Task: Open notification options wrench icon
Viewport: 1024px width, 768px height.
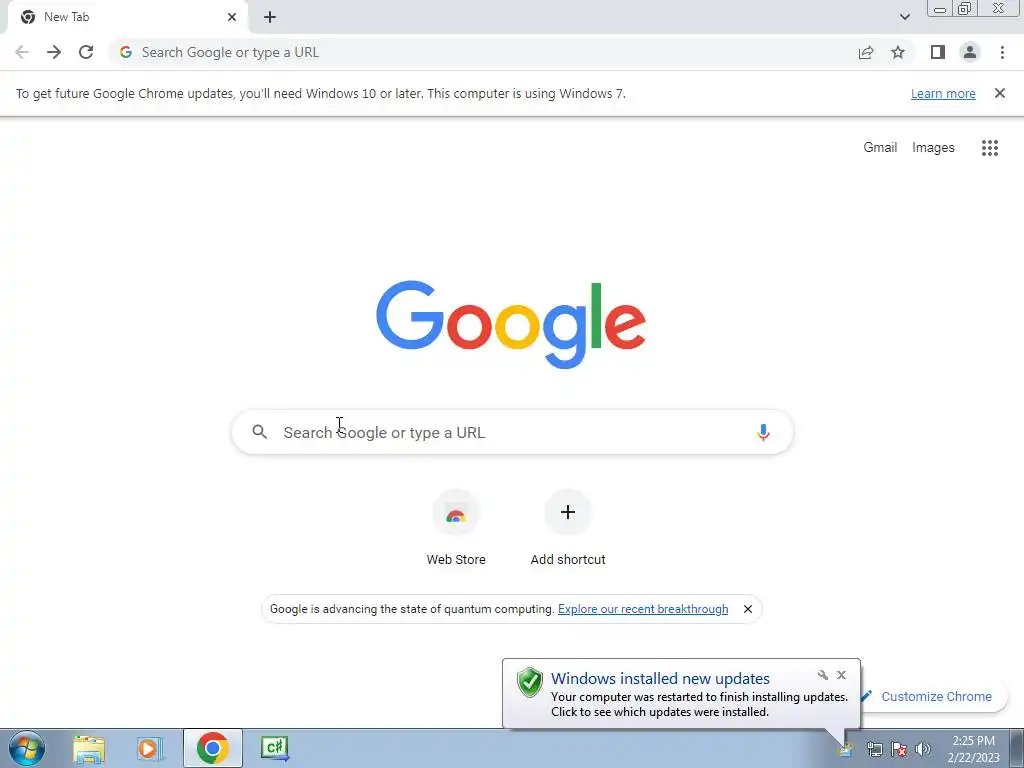Action: point(823,675)
